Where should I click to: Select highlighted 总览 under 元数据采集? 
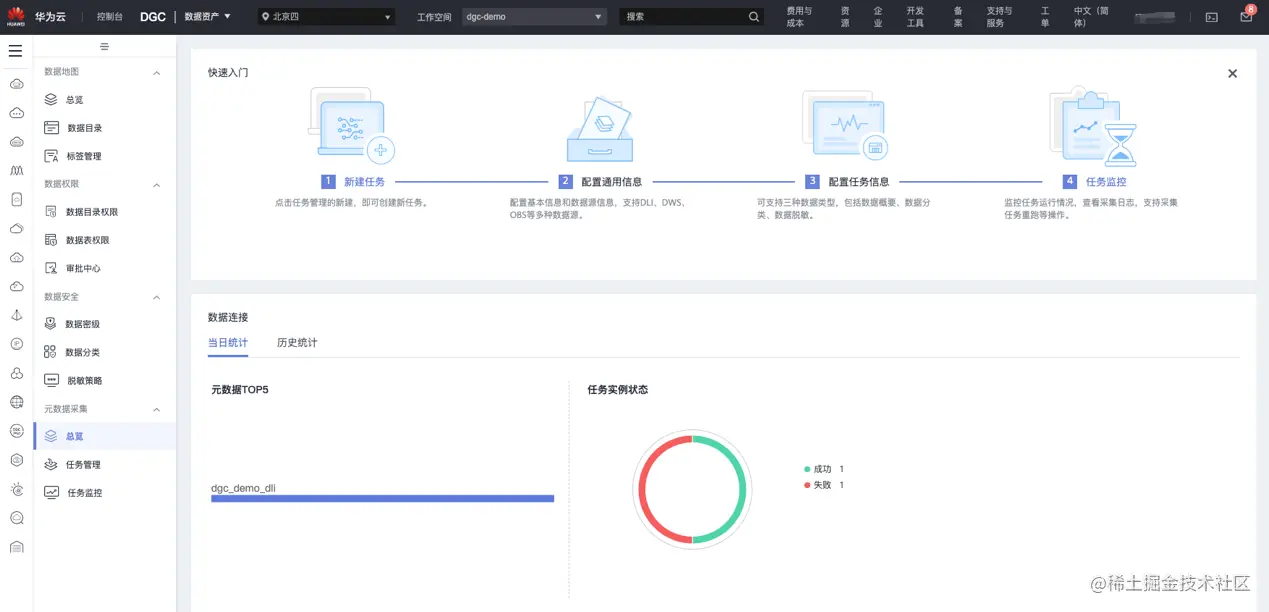click(x=105, y=436)
